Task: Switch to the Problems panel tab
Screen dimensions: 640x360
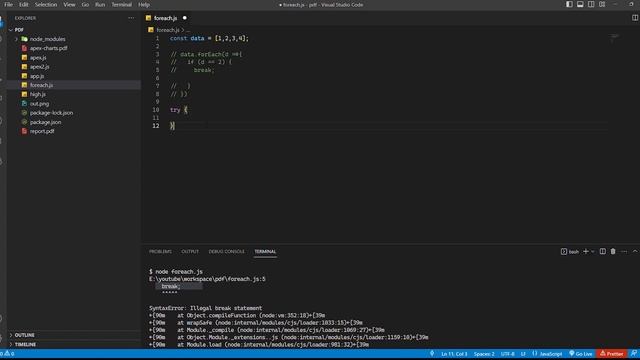Action: click(x=160, y=251)
